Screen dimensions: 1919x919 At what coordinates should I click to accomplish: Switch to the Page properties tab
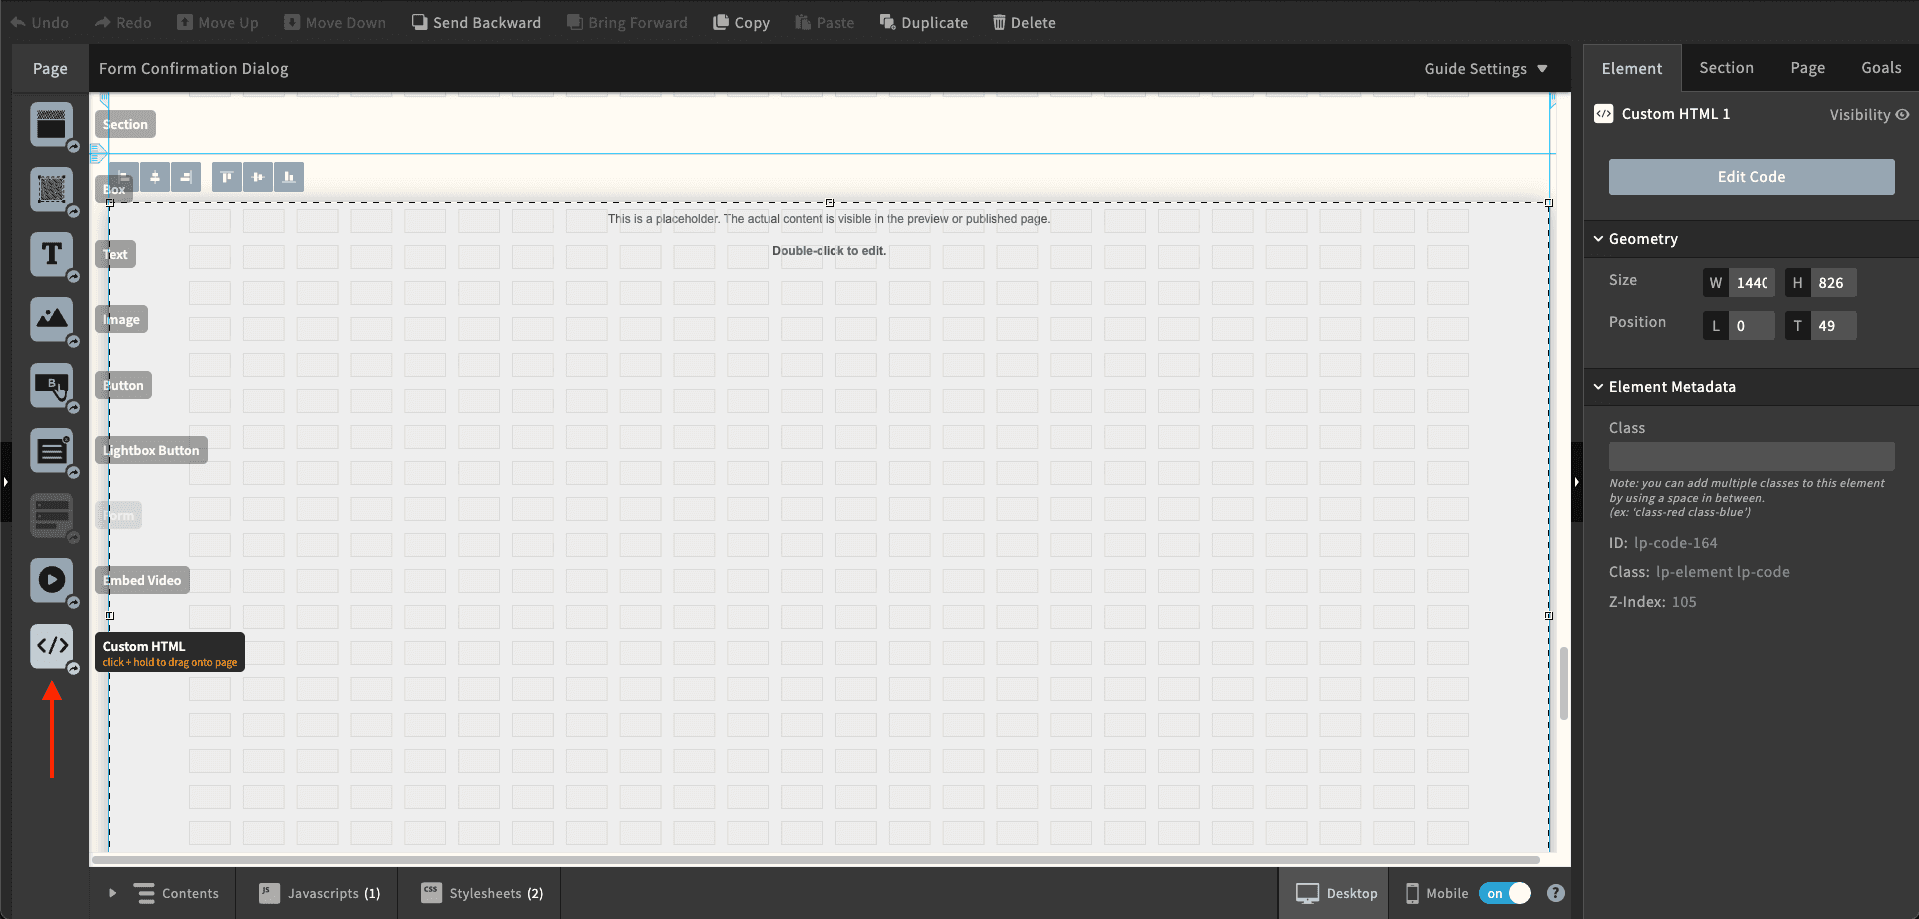coord(1807,67)
